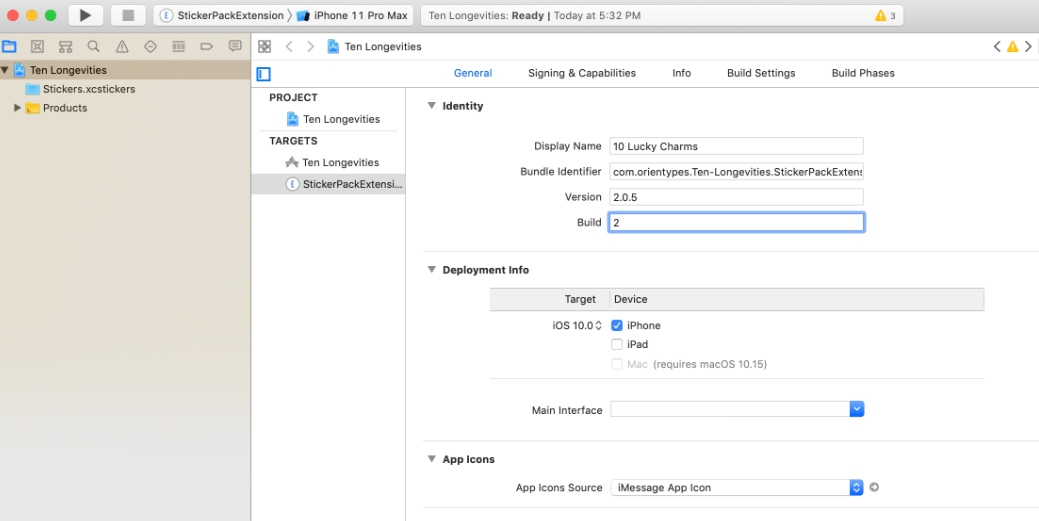This screenshot has height=521, width=1039.
Task: Open the Build Settings tab
Action: tap(761, 73)
